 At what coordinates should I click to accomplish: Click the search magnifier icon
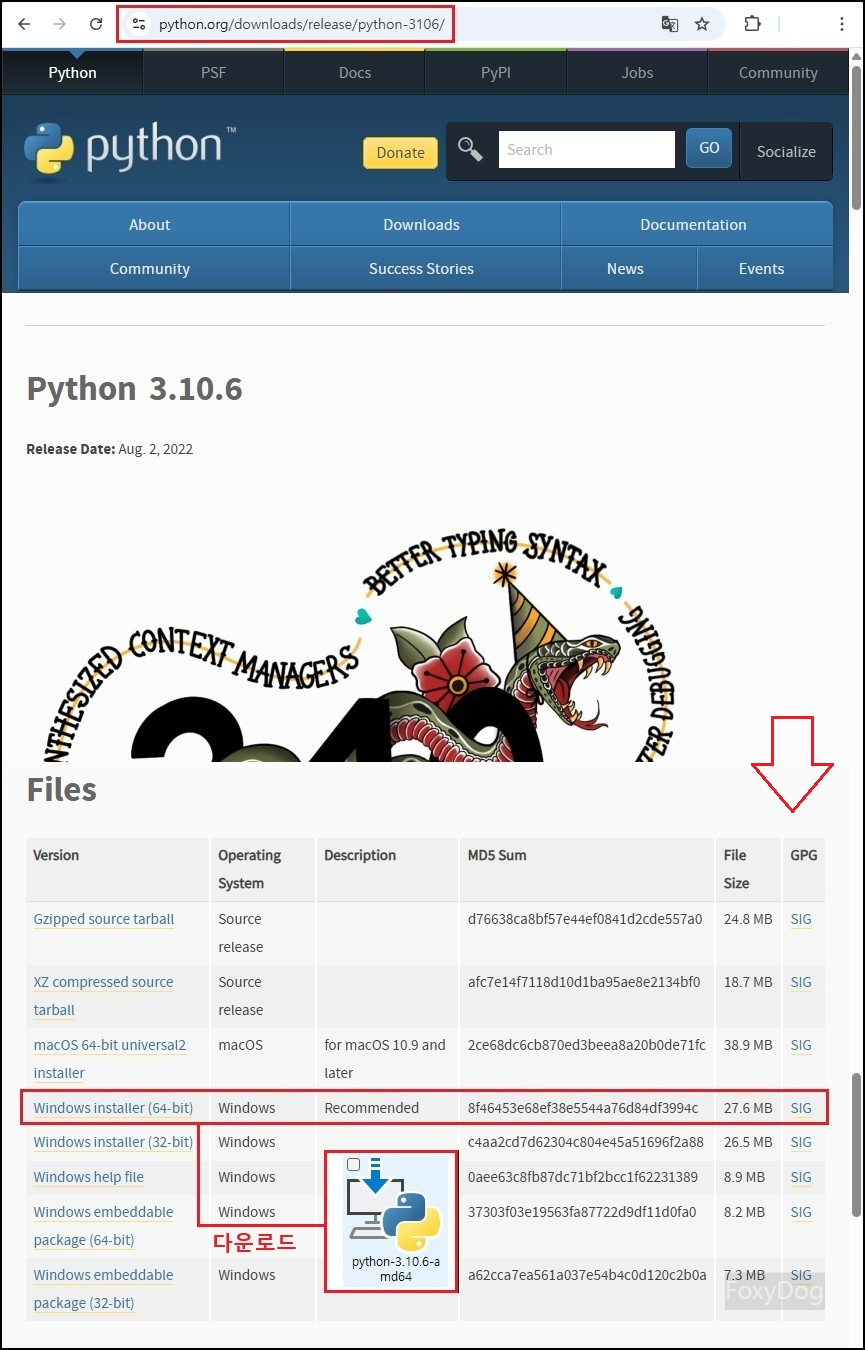pyautogui.click(x=470, y=149)
